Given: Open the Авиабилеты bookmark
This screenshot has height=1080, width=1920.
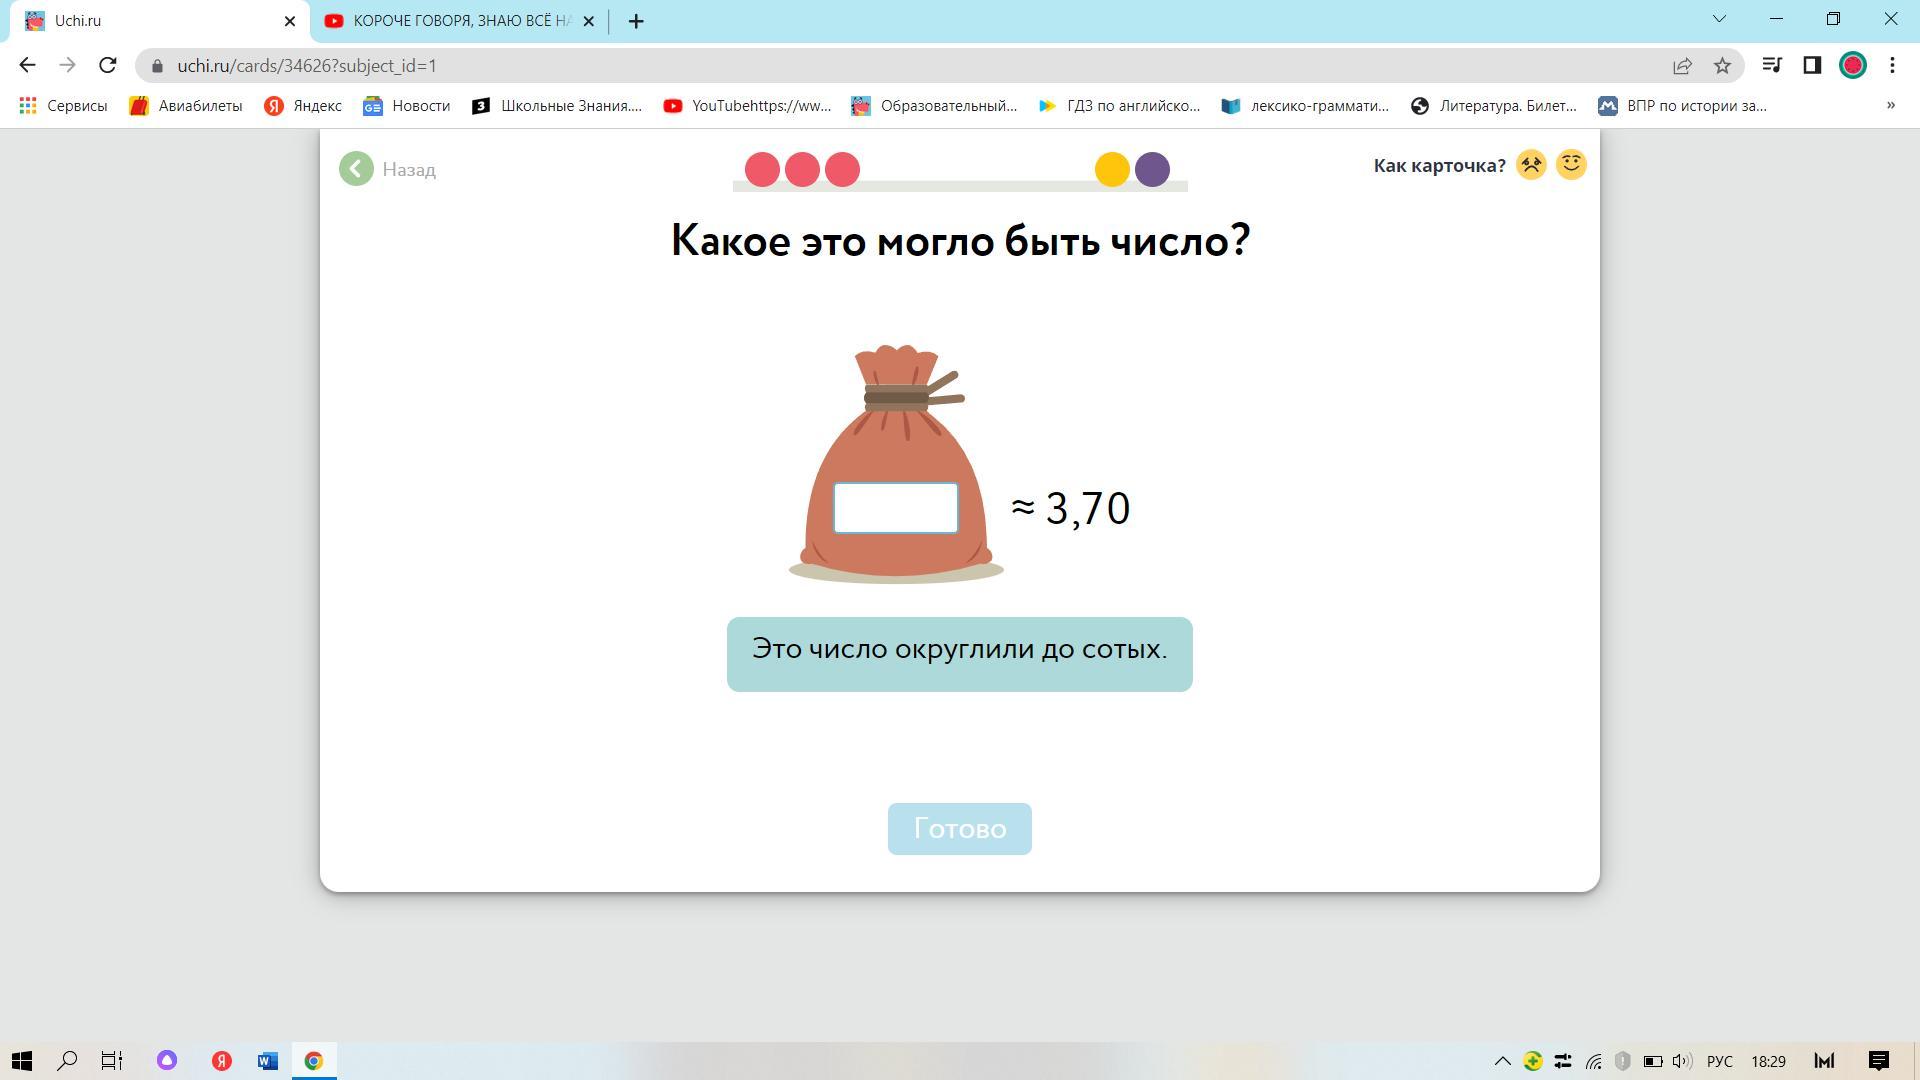Looking at the screenshot, I should tap(186, 106).
